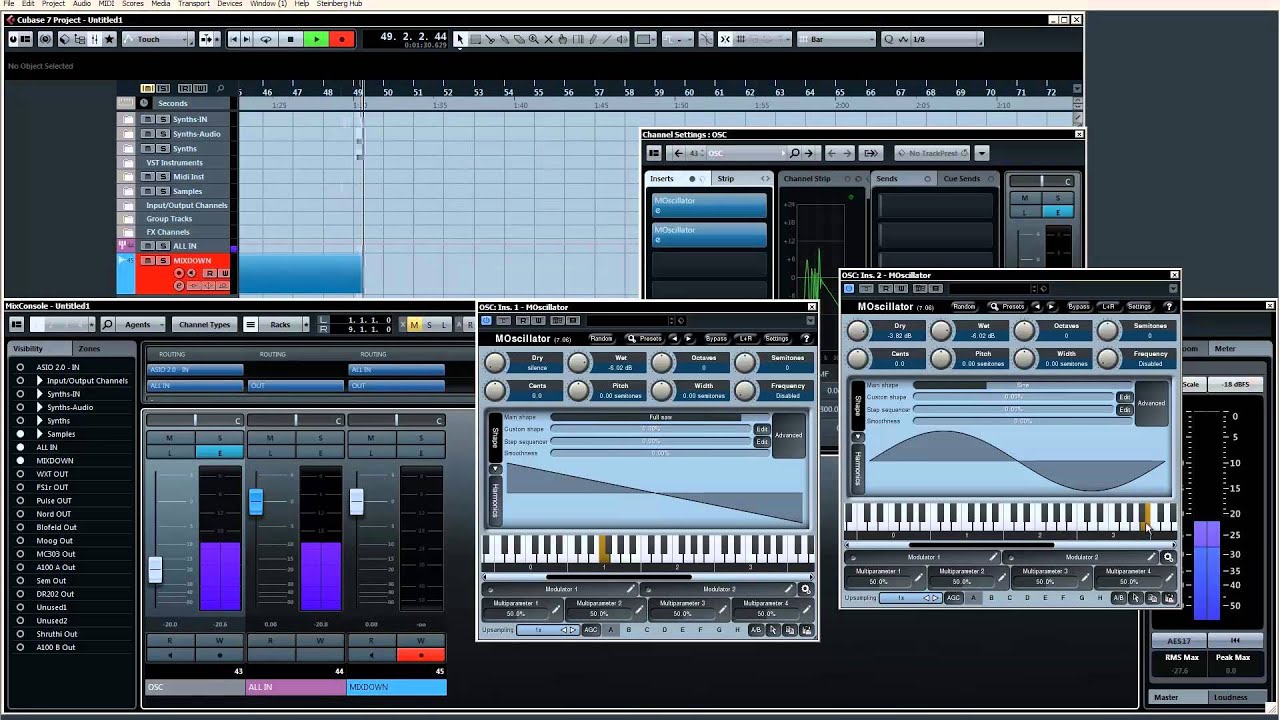The image size is (1280, 720).
Task: Expand Input/Output Channels in Visibility list
Action: tap(40, 381)
